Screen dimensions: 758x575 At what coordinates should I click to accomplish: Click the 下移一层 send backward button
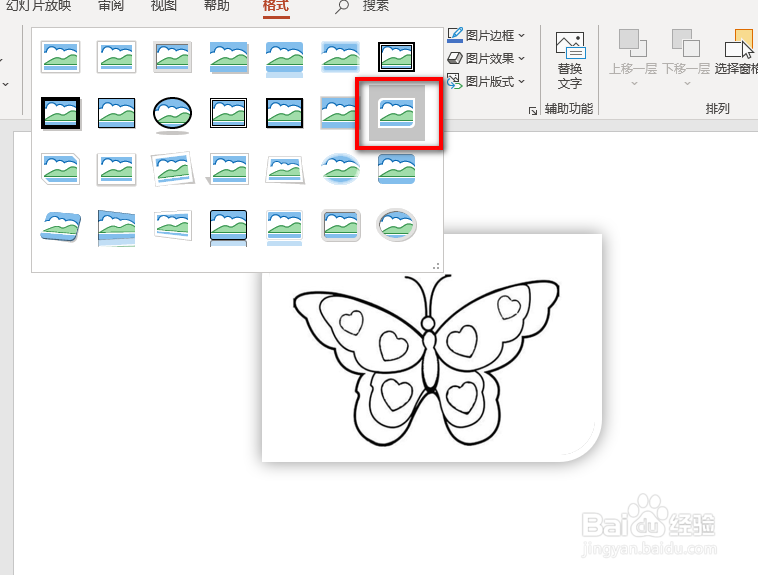[686, 52]
